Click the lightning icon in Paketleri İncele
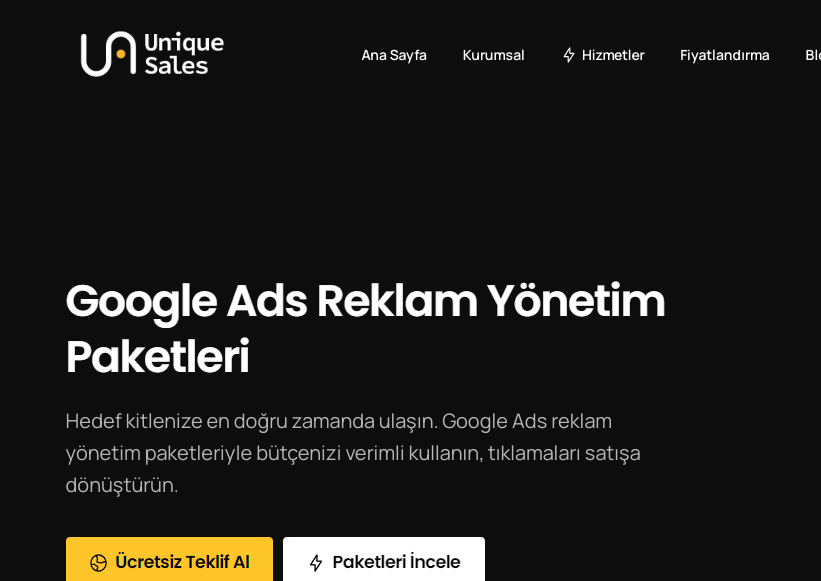Image resolution: width=821 pixels, height=581 pixels. 316,563
